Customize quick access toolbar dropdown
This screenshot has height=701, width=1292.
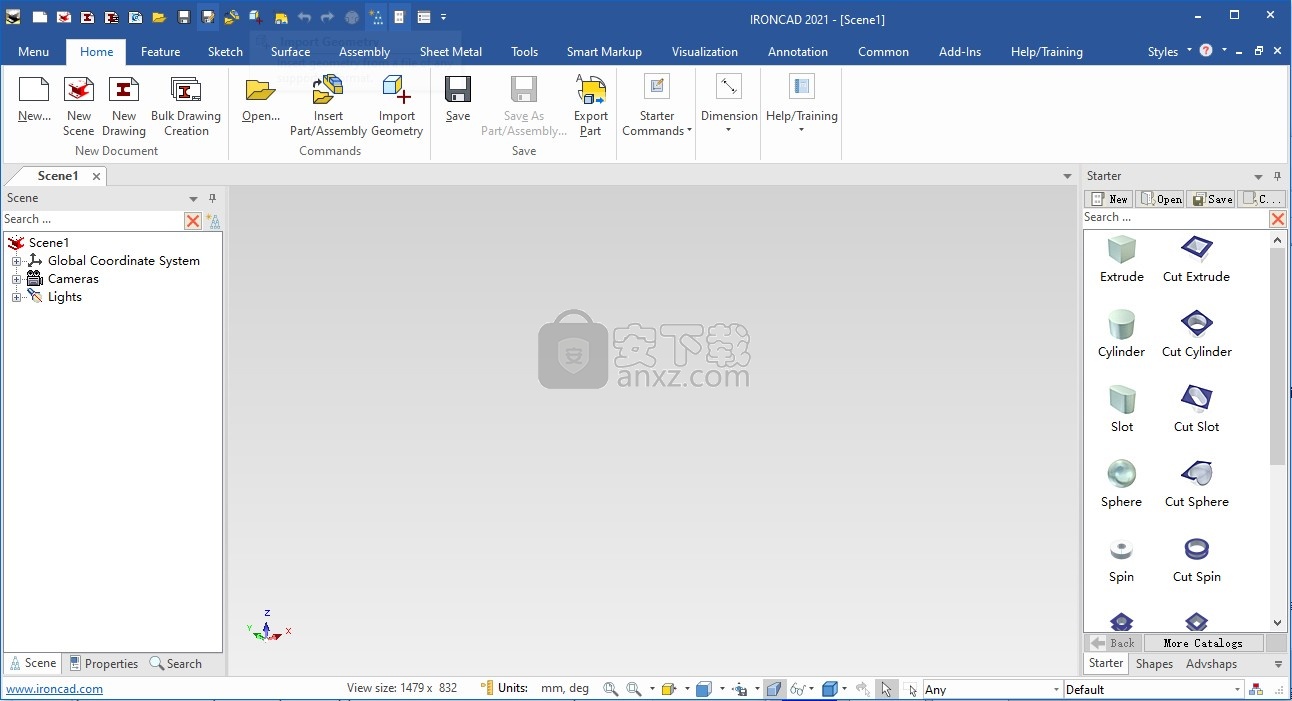tap(443, 17)
